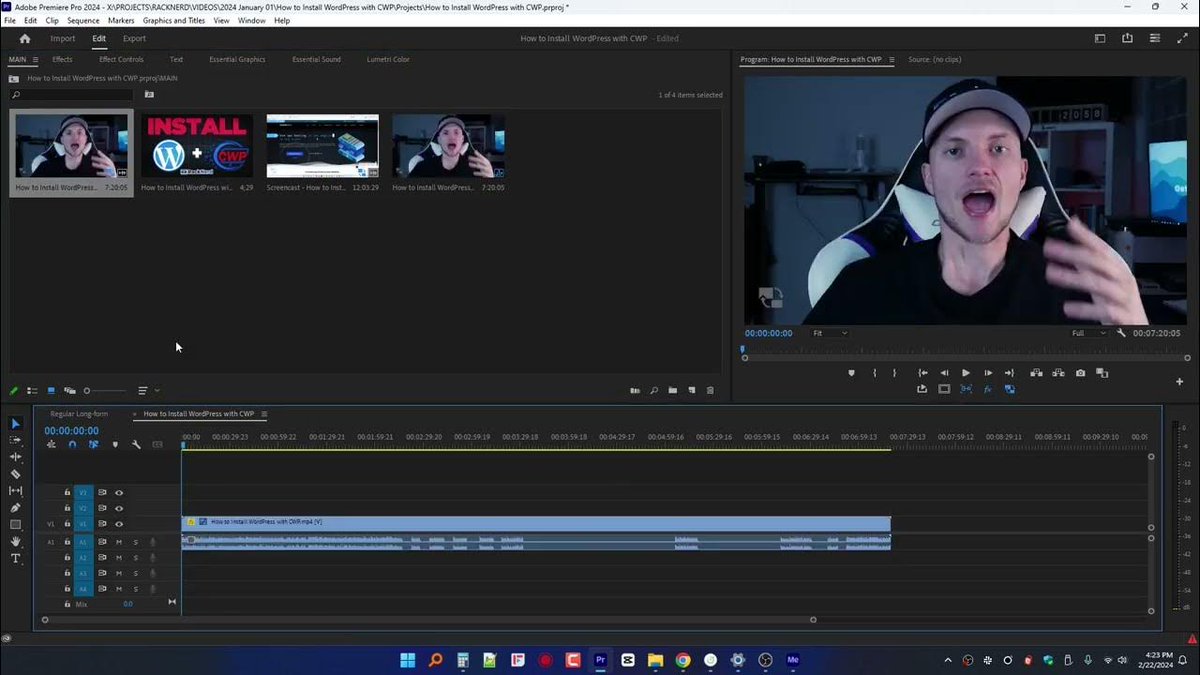Click the Program Monitor playhead

[x=743, y=349]
